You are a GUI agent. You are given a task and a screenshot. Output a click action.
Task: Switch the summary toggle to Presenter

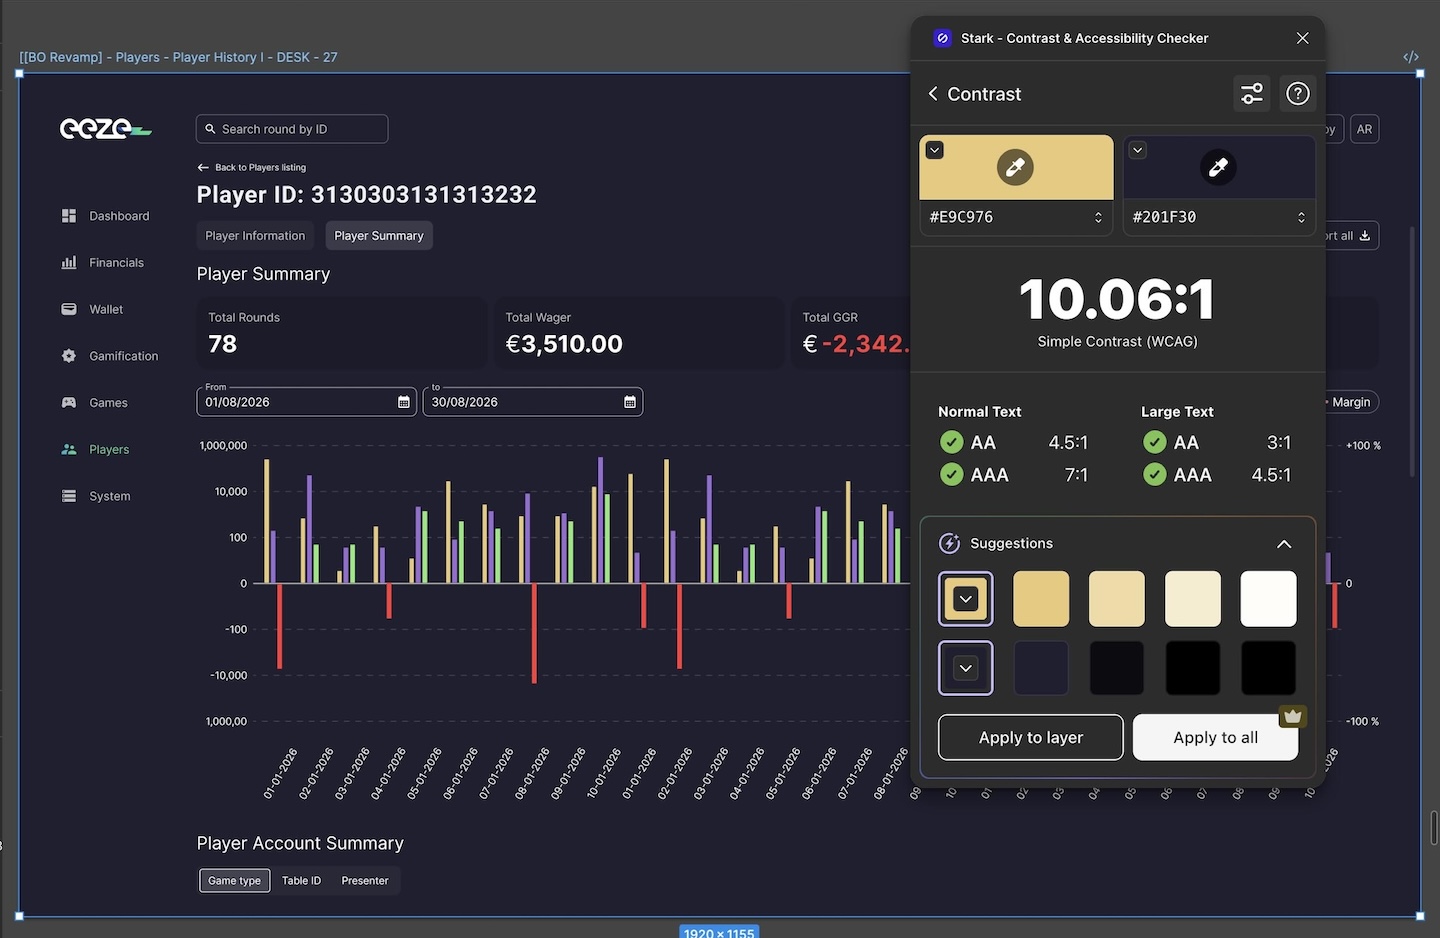[365, 881]
